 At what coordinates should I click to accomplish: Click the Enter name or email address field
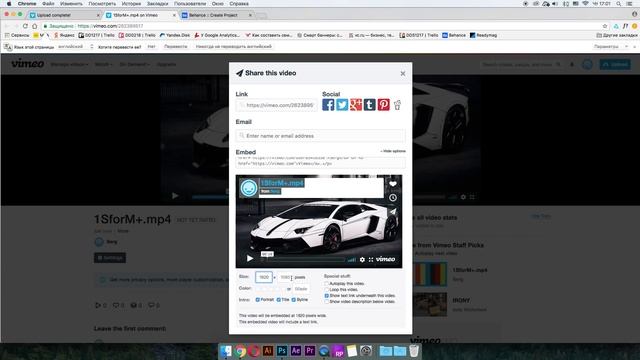(320, 136)
